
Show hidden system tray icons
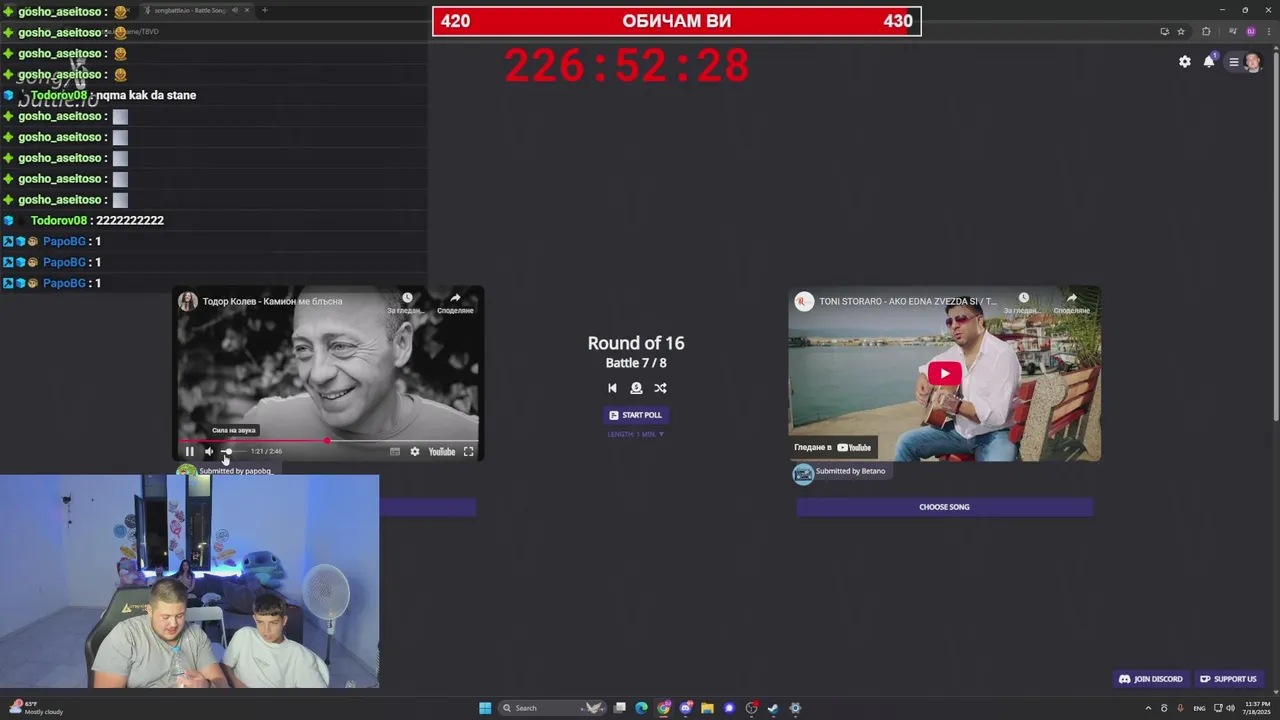[1148, 708]
